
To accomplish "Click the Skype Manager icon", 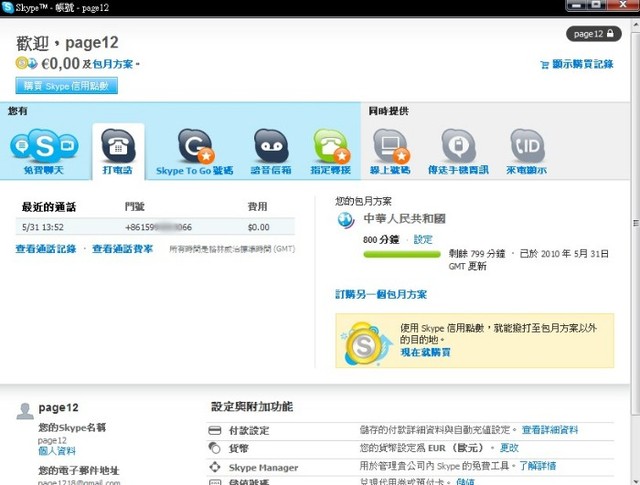I will pos(215,467).
